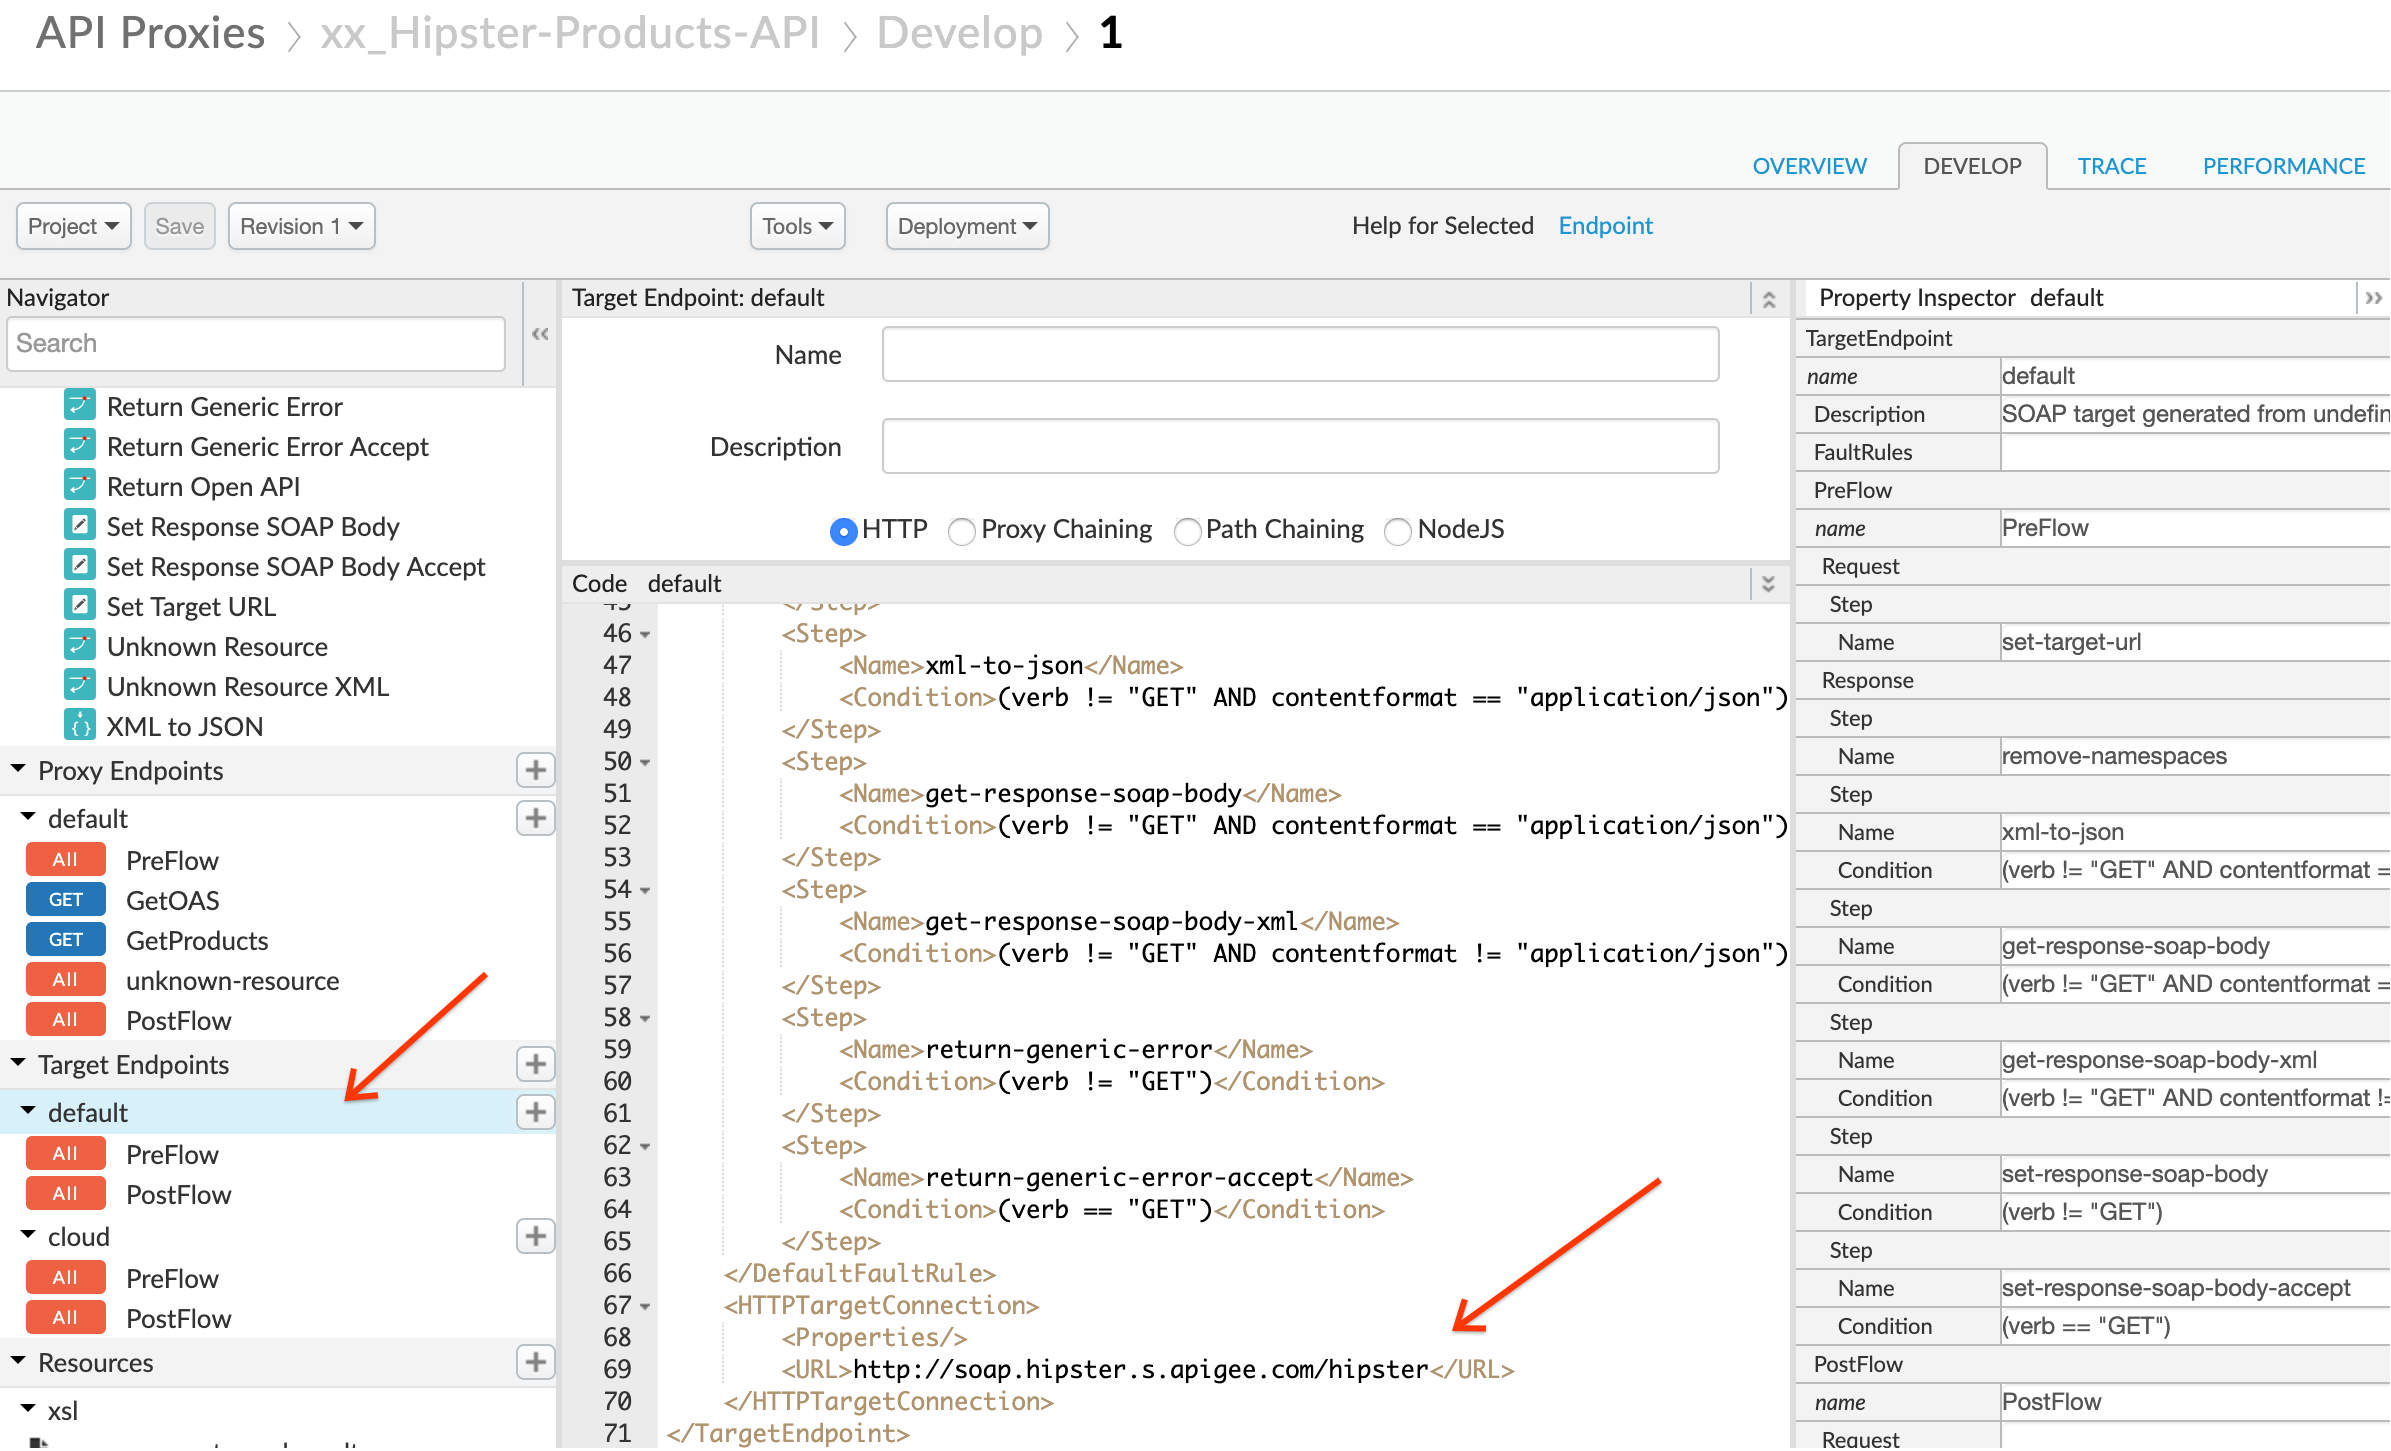Image resolution: width=2391 pixels, height=1451 pixels.
Task: Select the GetProducts flow
Action: pyautogui.click(x=197, y=940)
